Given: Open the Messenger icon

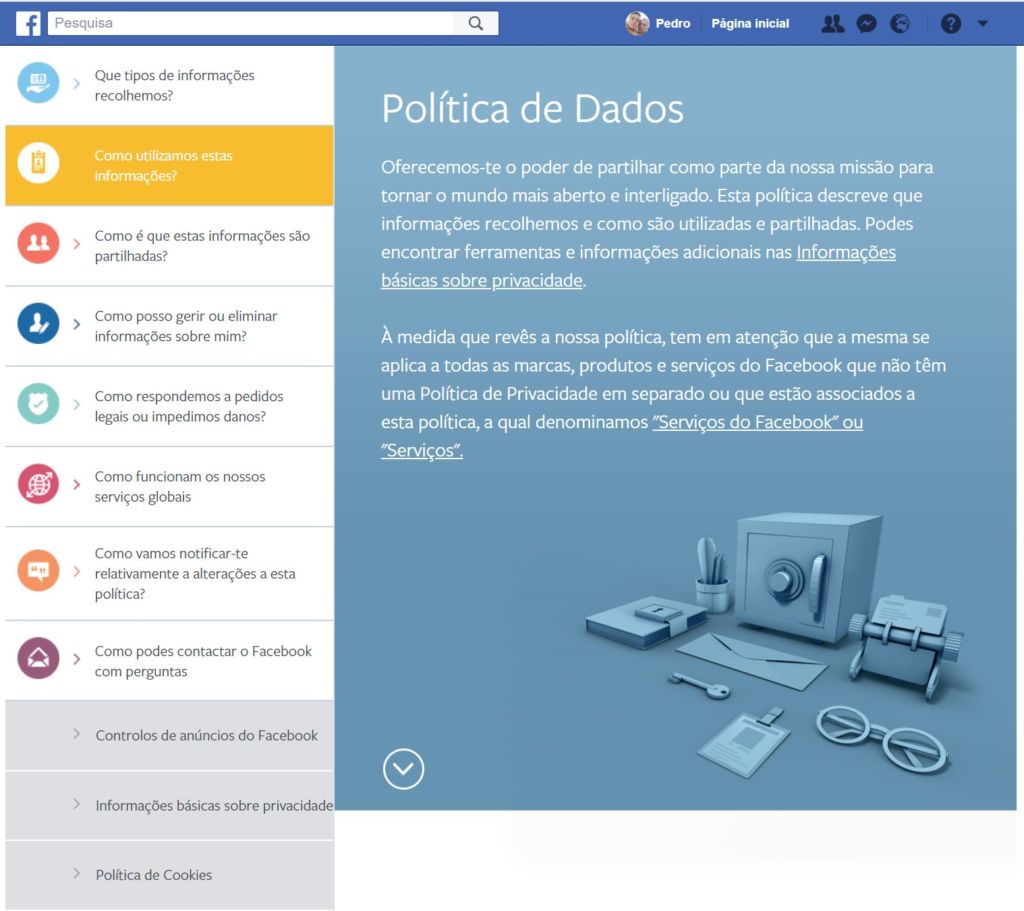Looking at the screenshot, I should tap(867, 24).
